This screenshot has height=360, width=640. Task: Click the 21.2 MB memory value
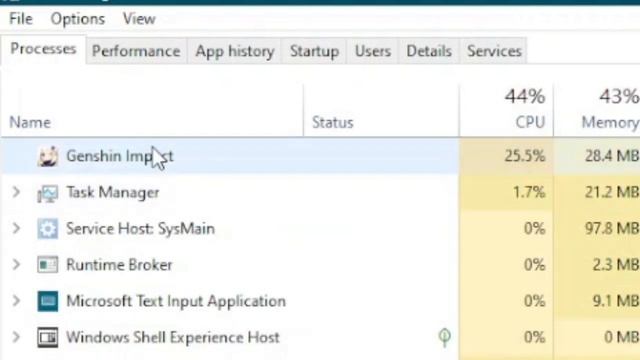[x=611, y=192]
